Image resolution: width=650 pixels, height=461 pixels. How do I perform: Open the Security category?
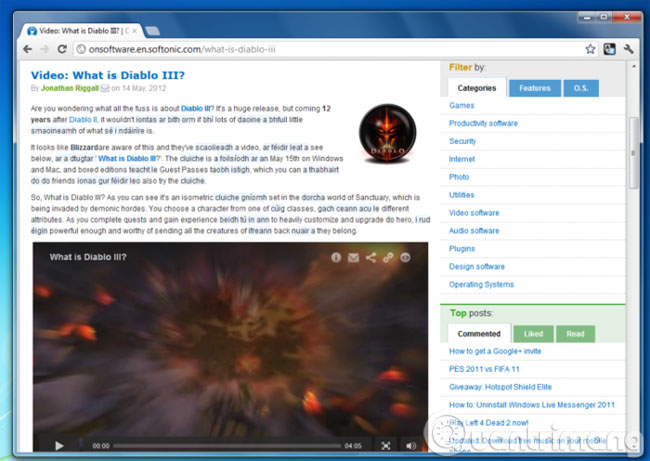pyautogui.click(x=462, y=141)
